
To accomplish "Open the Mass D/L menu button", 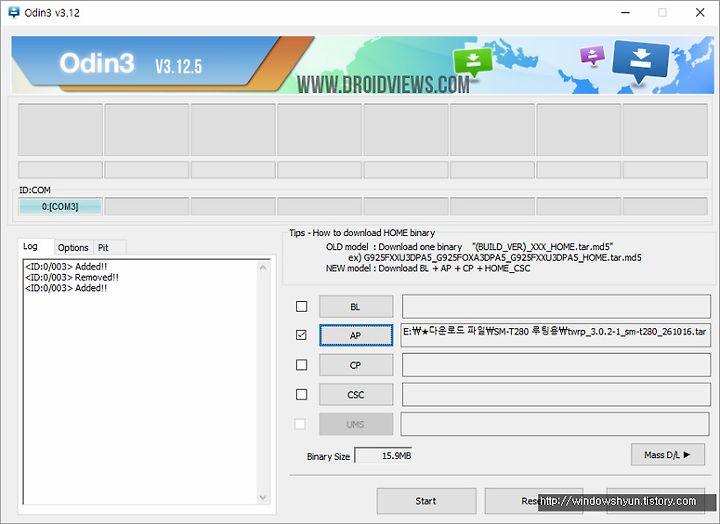I will coord(668,454).
